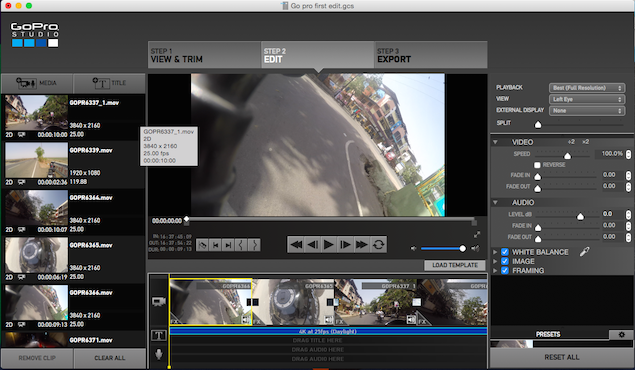Viewport: 635px width, 370px height.
Task: Open the Media tab
Action: pyautogui.click(x=37, y=83)
